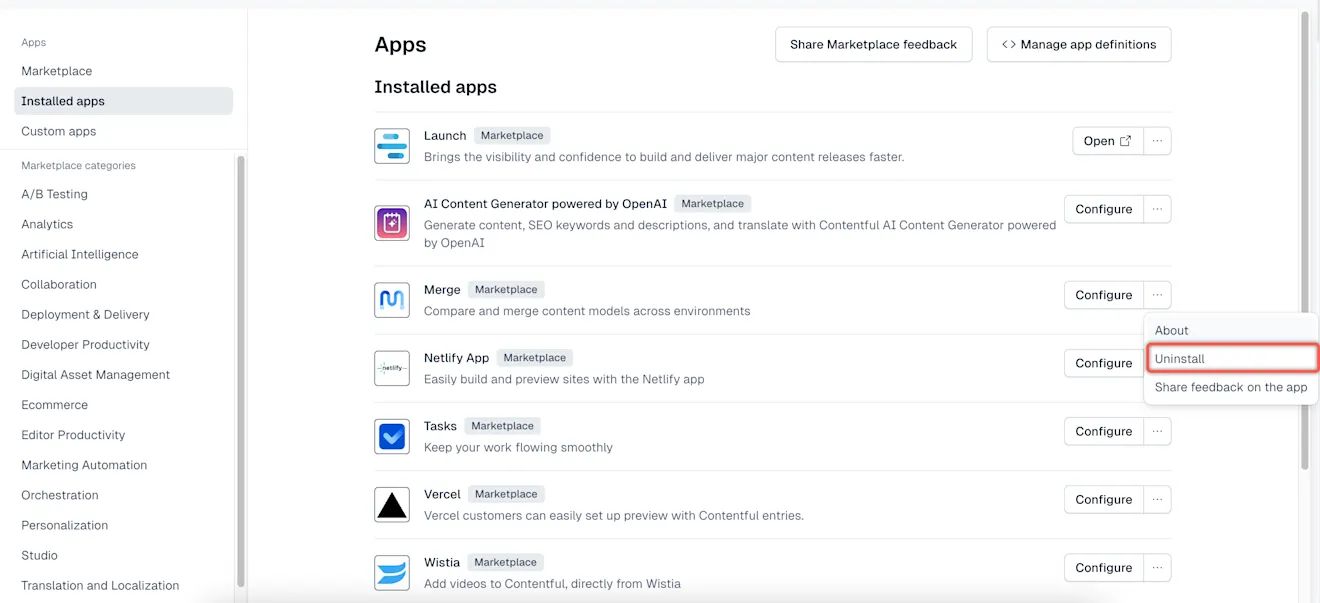Click the sidebar categories scrollbar
1320x603 pixels.
tap(240, 371)
